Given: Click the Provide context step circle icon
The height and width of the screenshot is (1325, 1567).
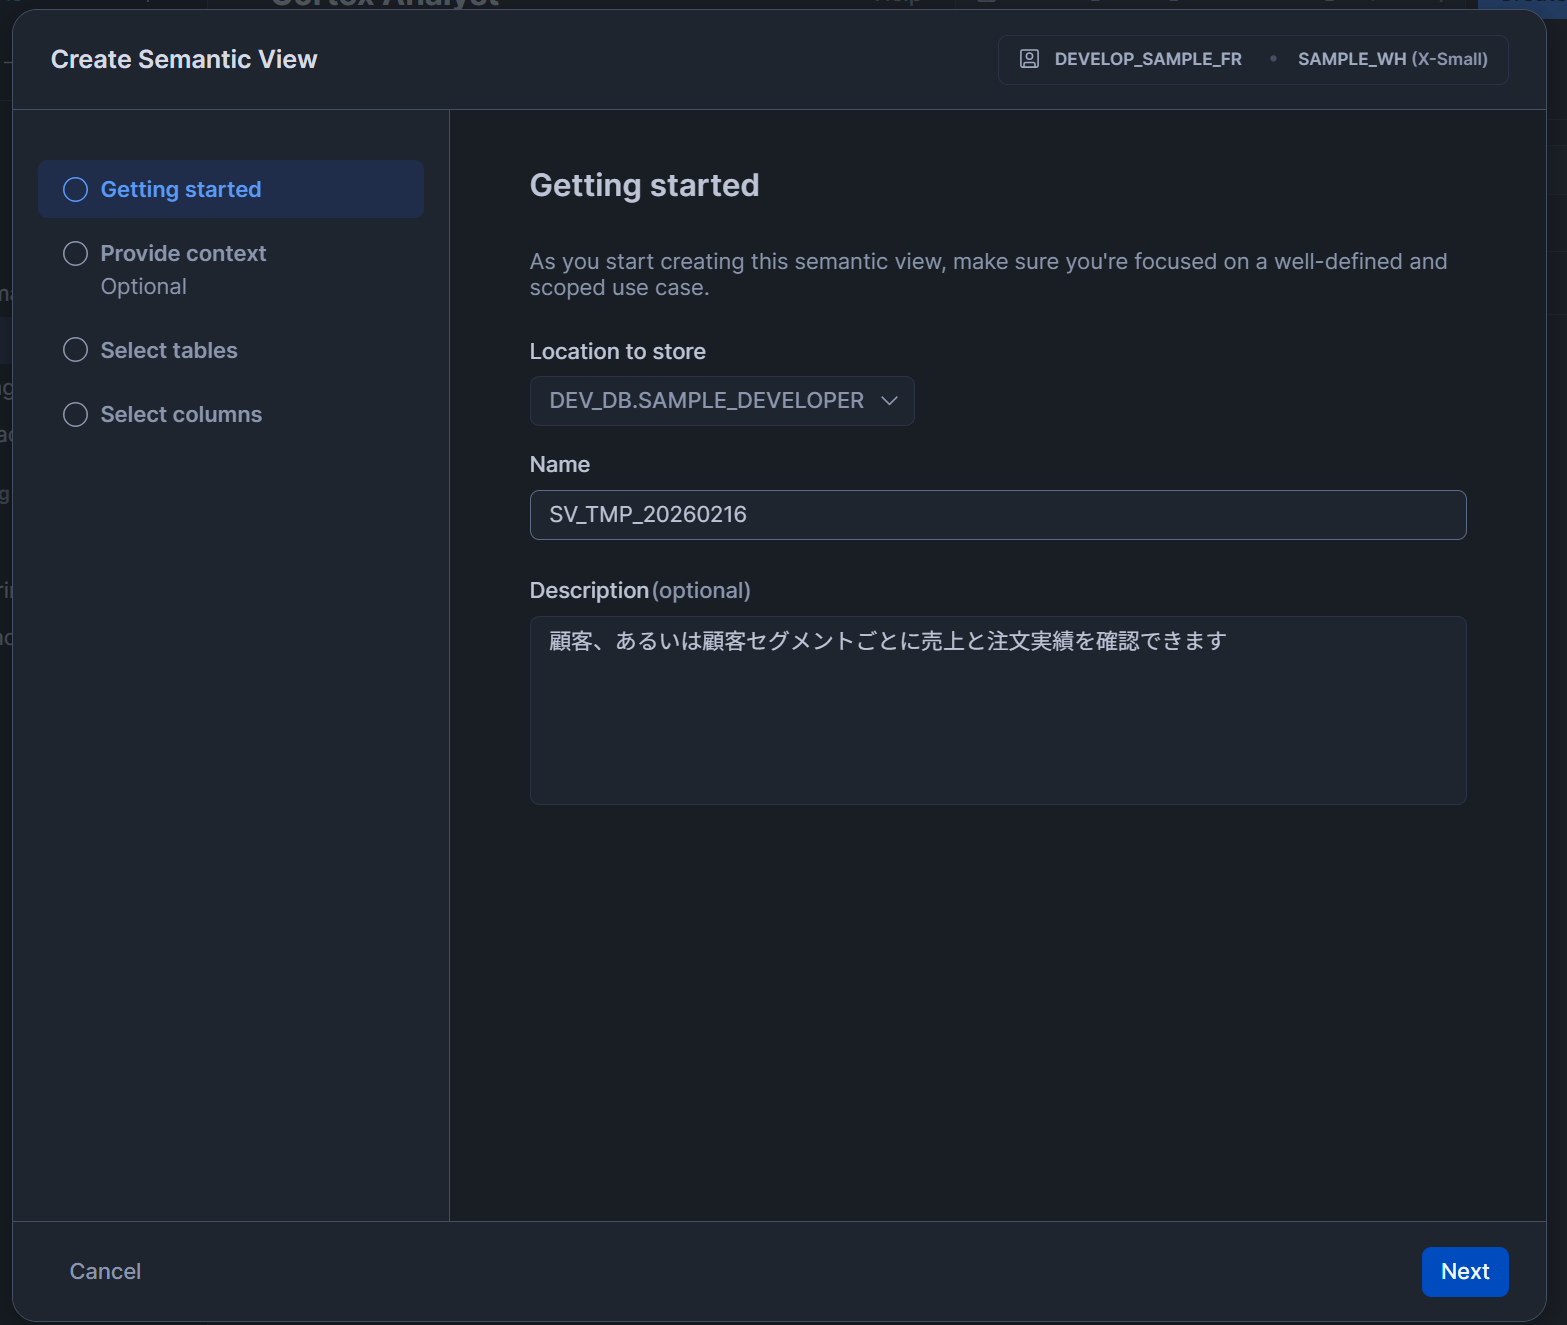Looking at the screenshot, I should [76, 254].
